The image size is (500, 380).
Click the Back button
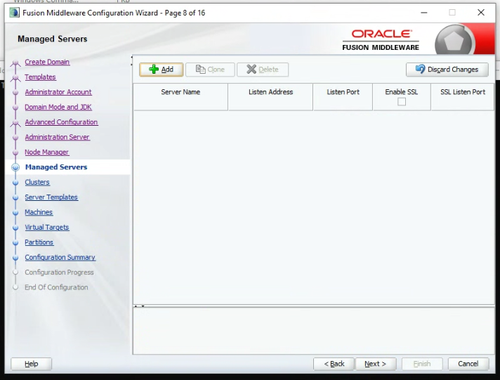334,364
